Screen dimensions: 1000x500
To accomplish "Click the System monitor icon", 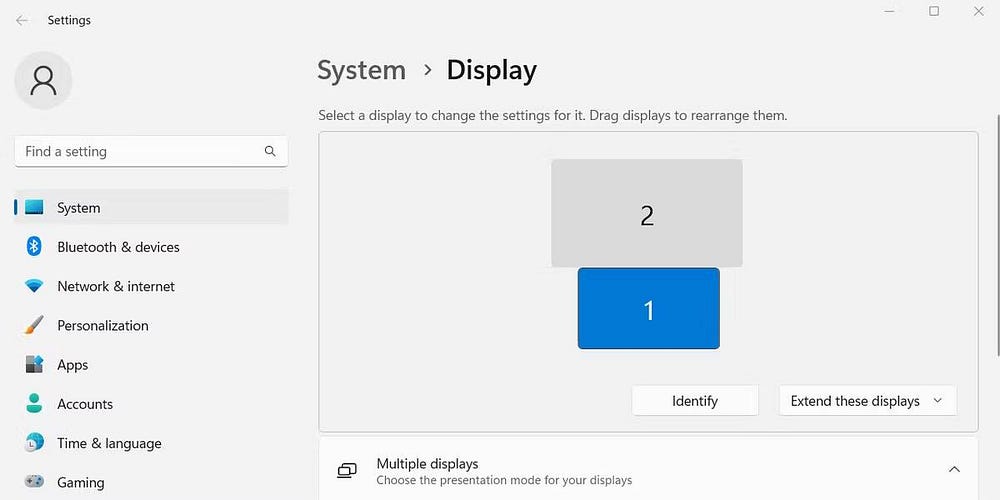I will [x=34, y=207].
